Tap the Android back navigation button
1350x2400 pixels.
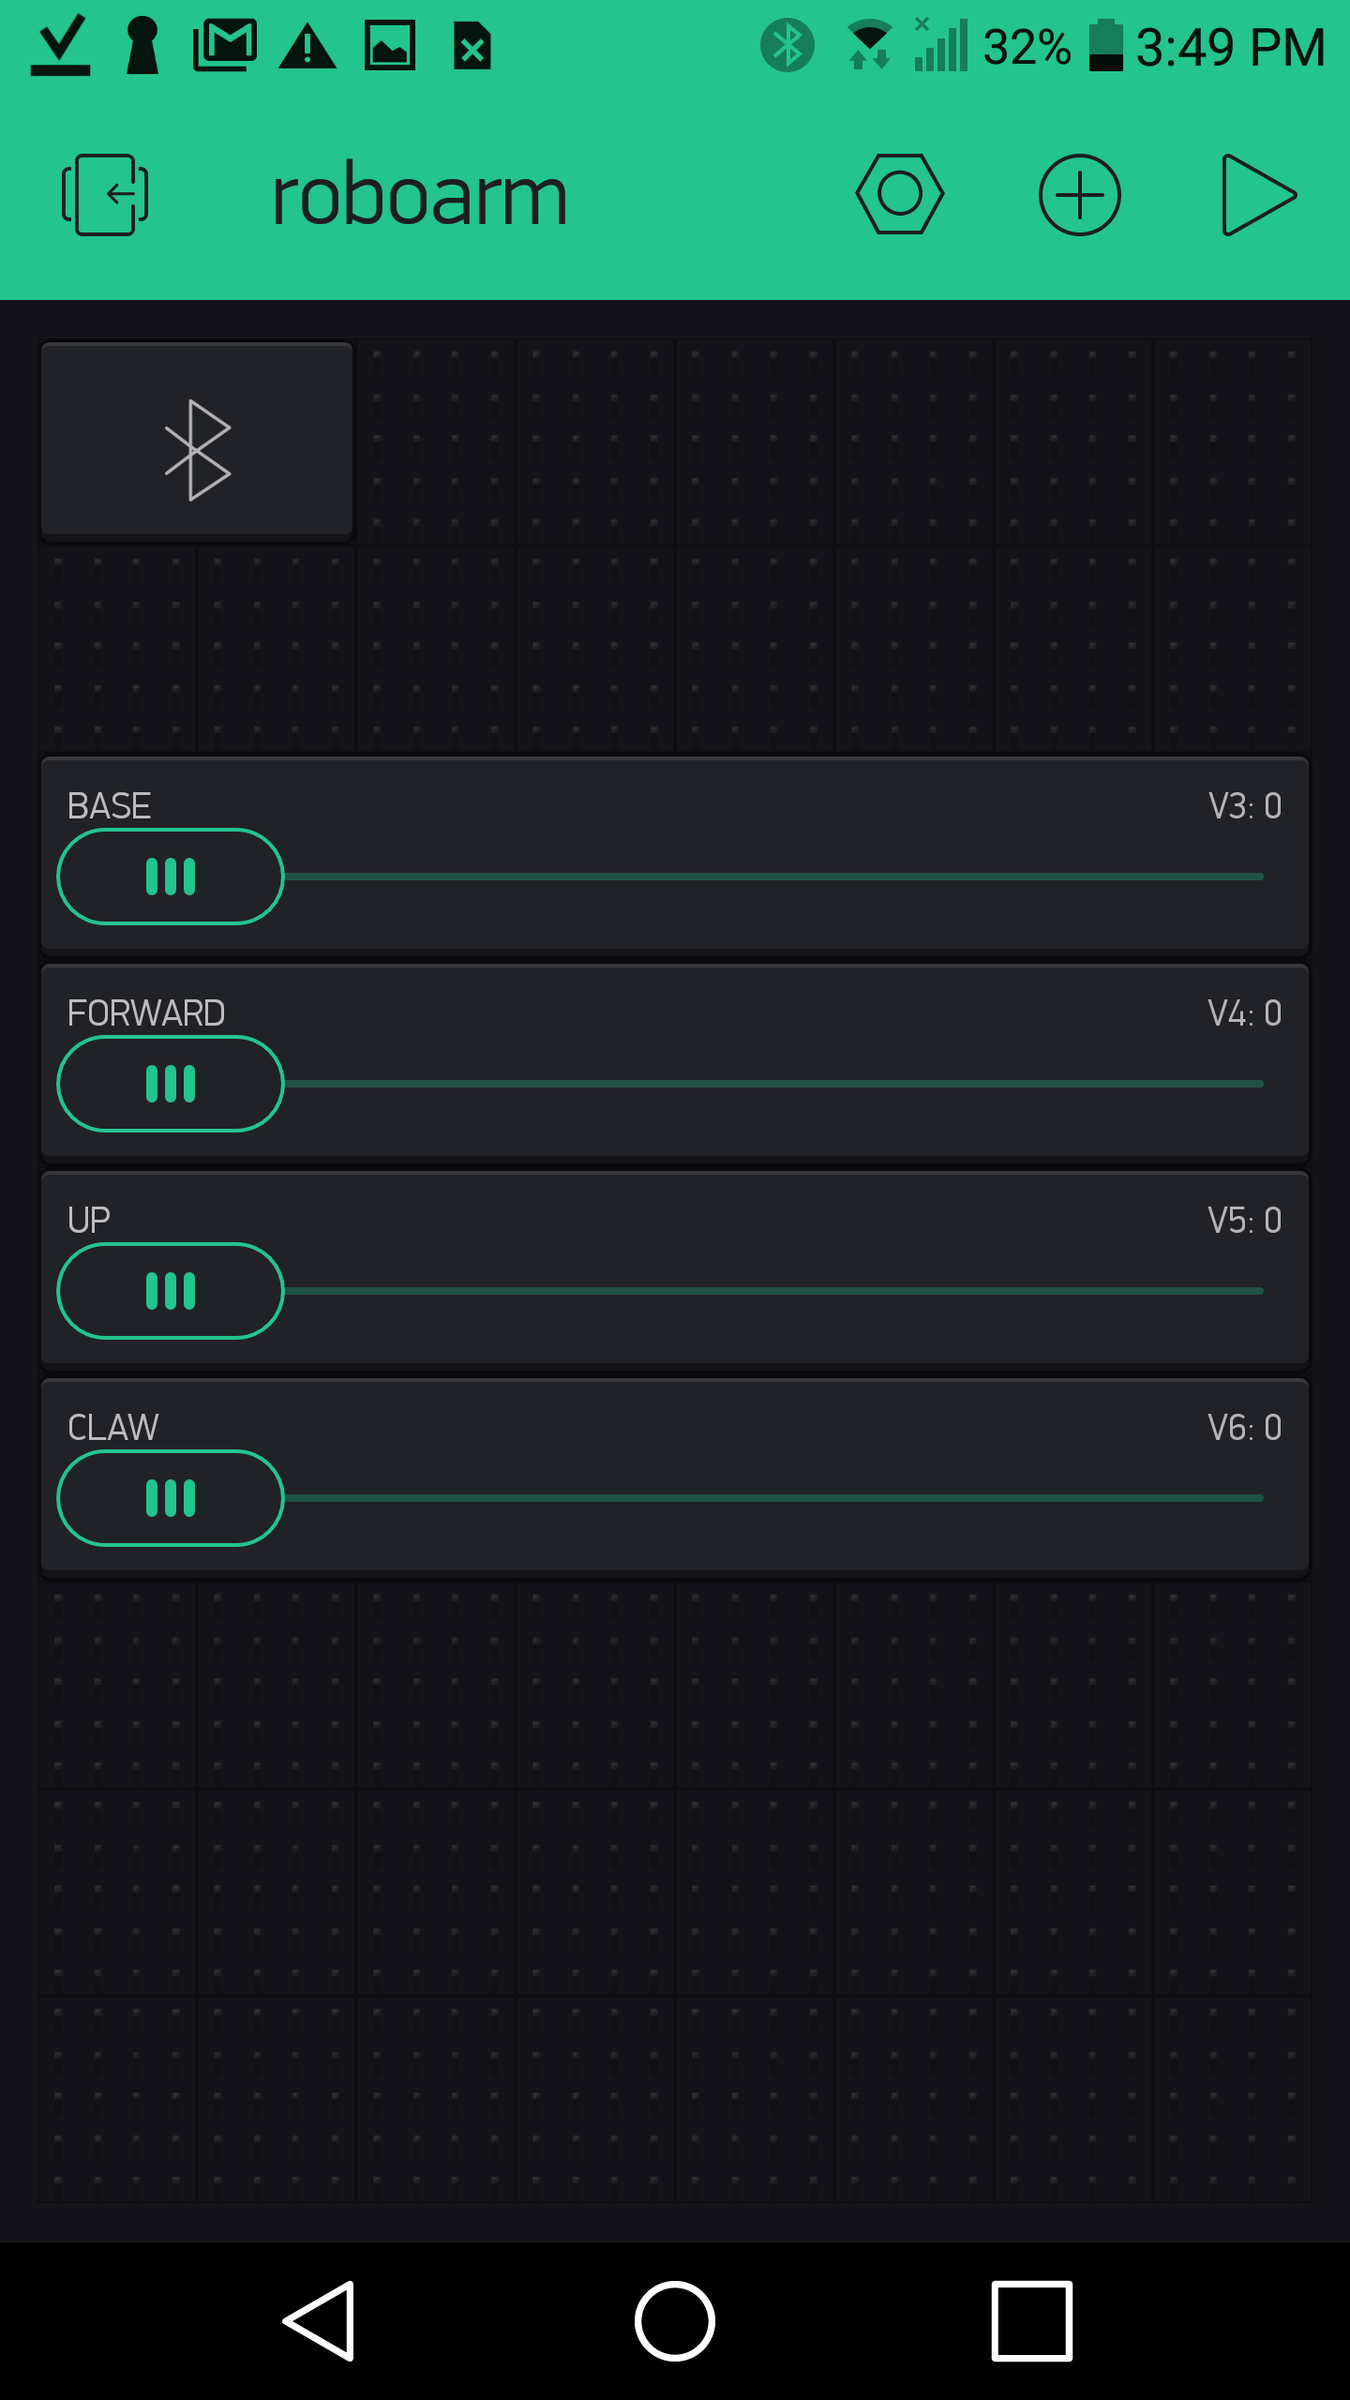[320, 2320]
